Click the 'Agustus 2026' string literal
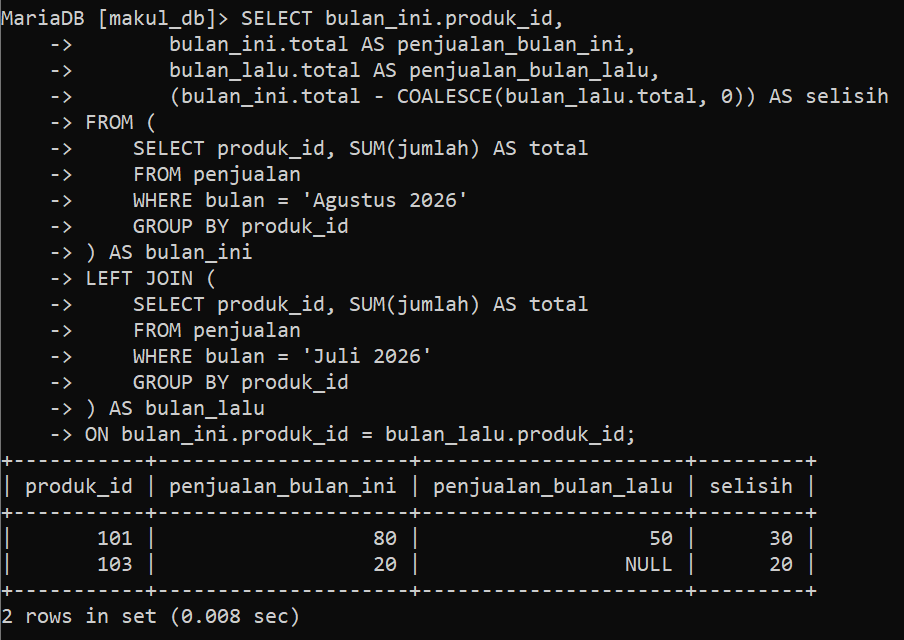Image resolution: width=904 pixels, height=640 pixels. point(385,200)
